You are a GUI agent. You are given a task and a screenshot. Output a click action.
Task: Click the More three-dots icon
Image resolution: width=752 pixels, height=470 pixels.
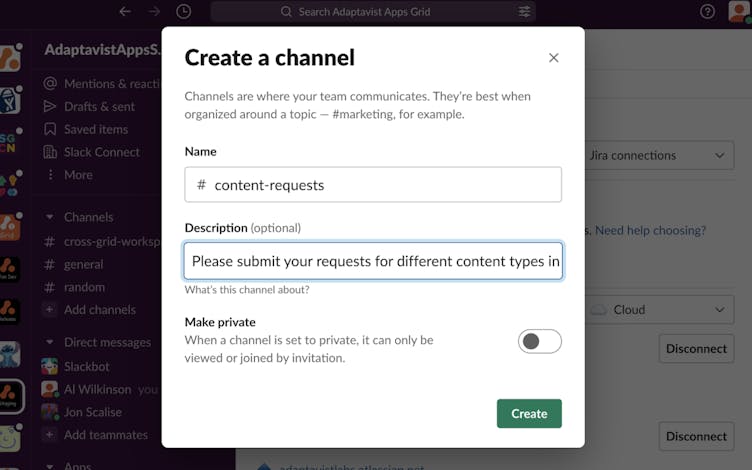point(50,175)
